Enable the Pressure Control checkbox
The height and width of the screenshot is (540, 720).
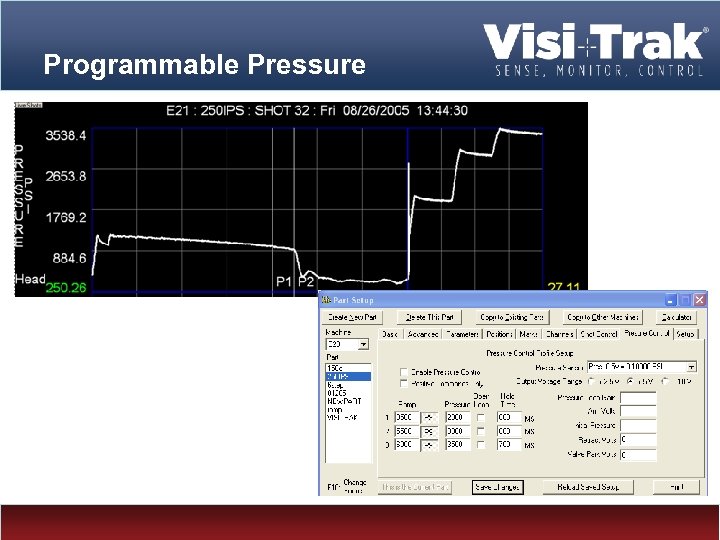404,372
